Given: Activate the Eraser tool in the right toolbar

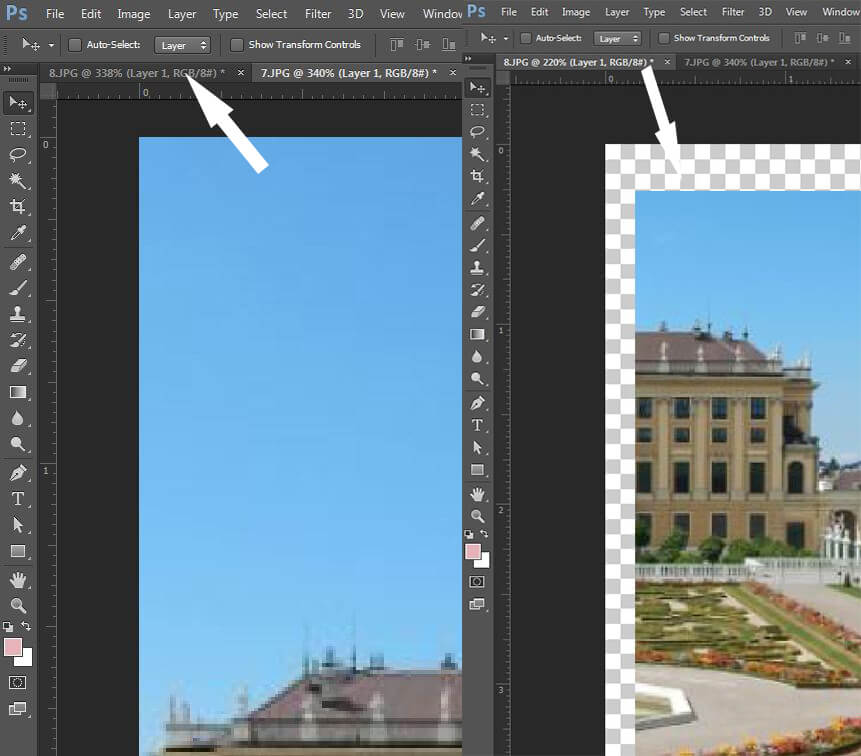Looking at the screenshot, I should [478, 312].
